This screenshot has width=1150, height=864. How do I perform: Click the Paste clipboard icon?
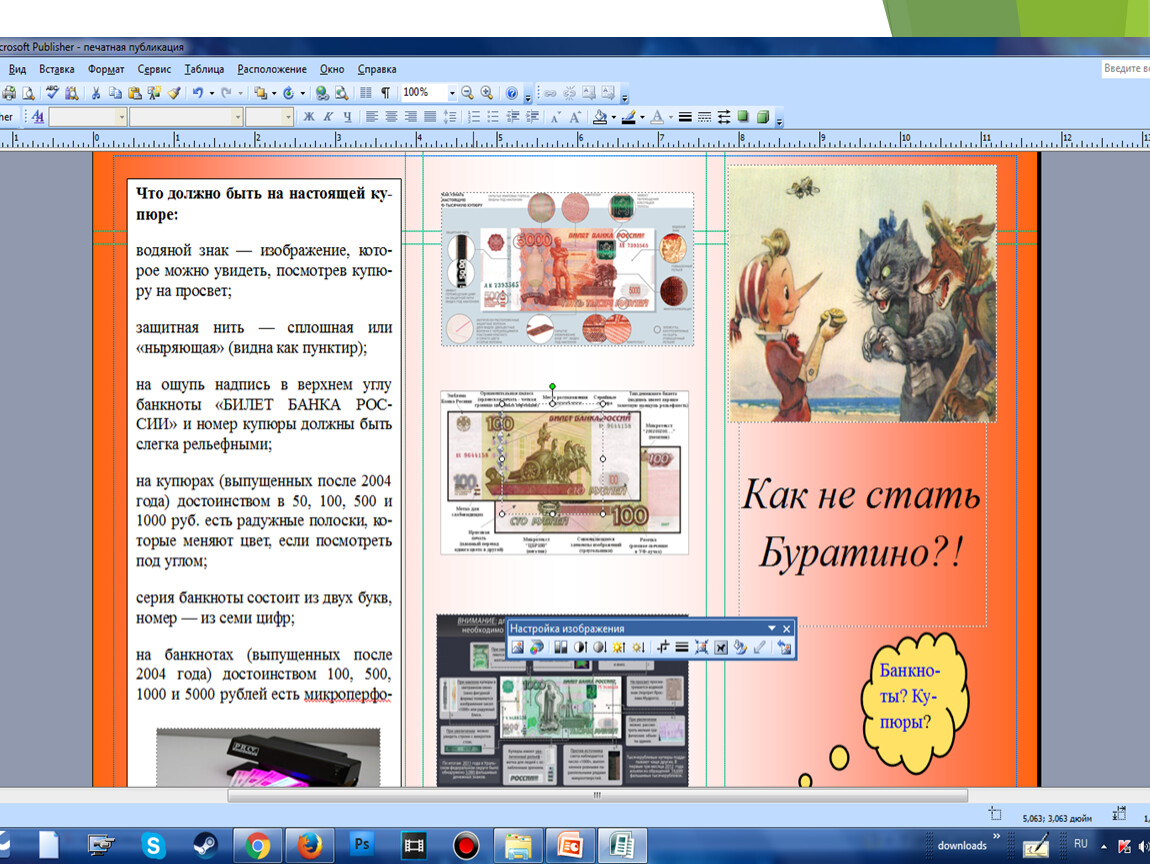(x=134, y=93)
